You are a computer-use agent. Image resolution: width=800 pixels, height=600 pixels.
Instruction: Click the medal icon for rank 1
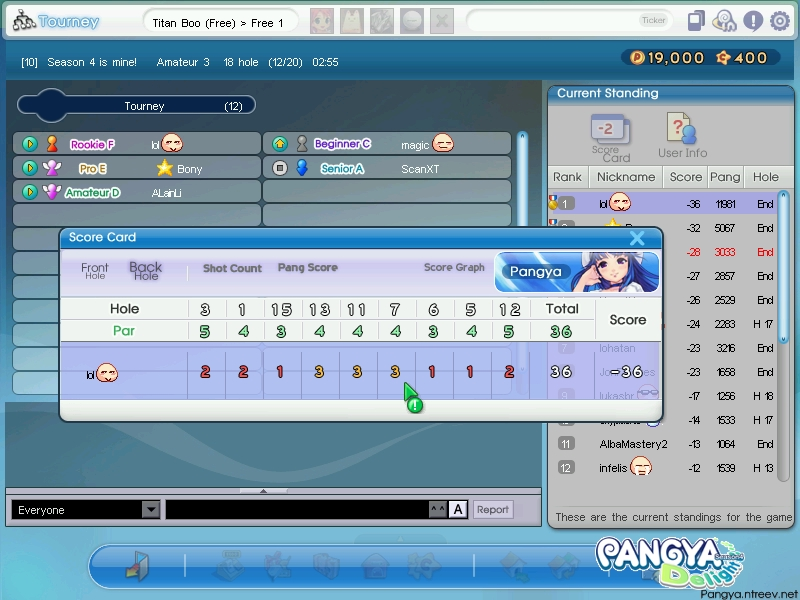[553, 203]
